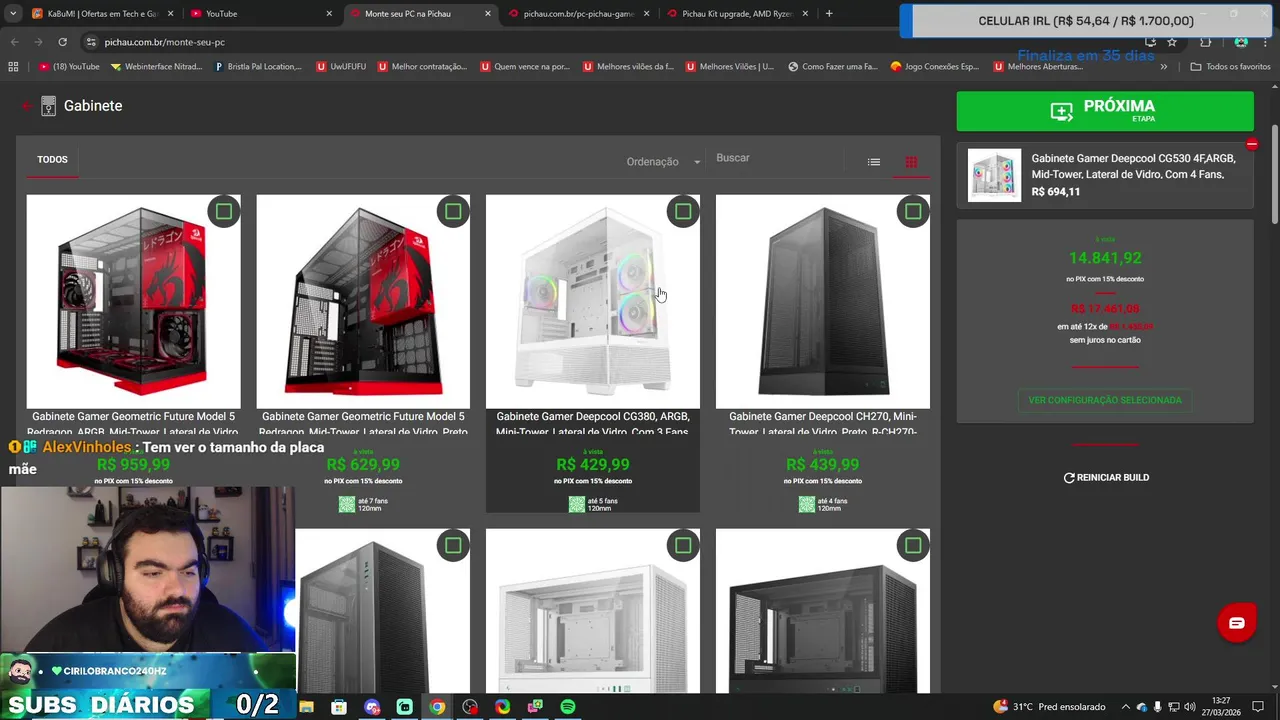The image size is (1280, 720).
Task: Open Chrome from the taskbar
Action: point(437,707)
